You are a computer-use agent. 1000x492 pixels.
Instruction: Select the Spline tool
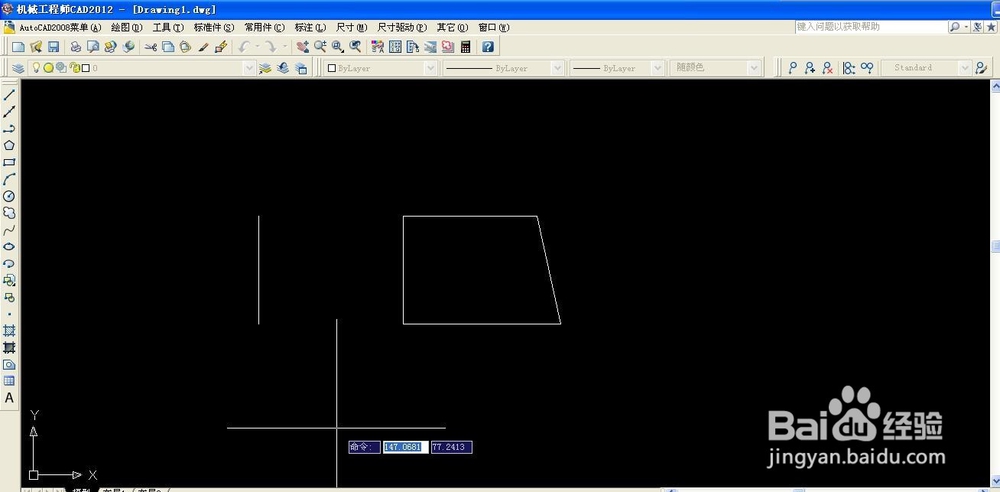pyautogui.click(x=9, y=230)
